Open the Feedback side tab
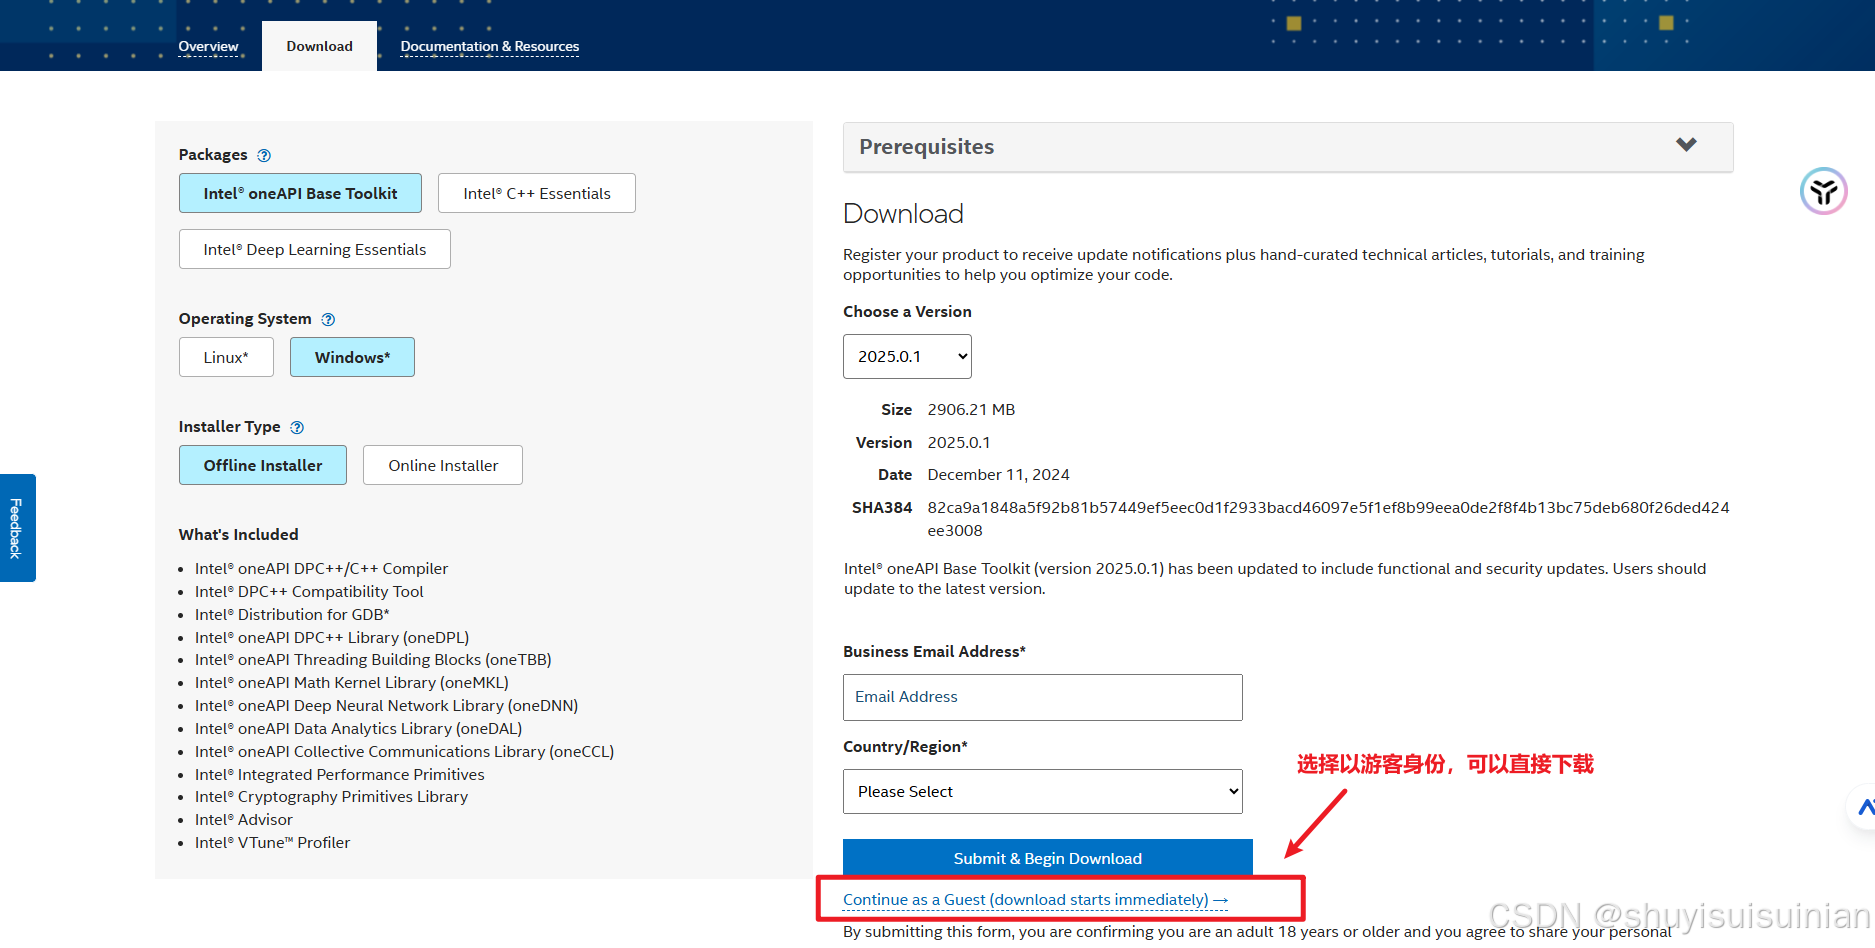Viewport: 1875px width, 948px height. (x=17, y=528)
